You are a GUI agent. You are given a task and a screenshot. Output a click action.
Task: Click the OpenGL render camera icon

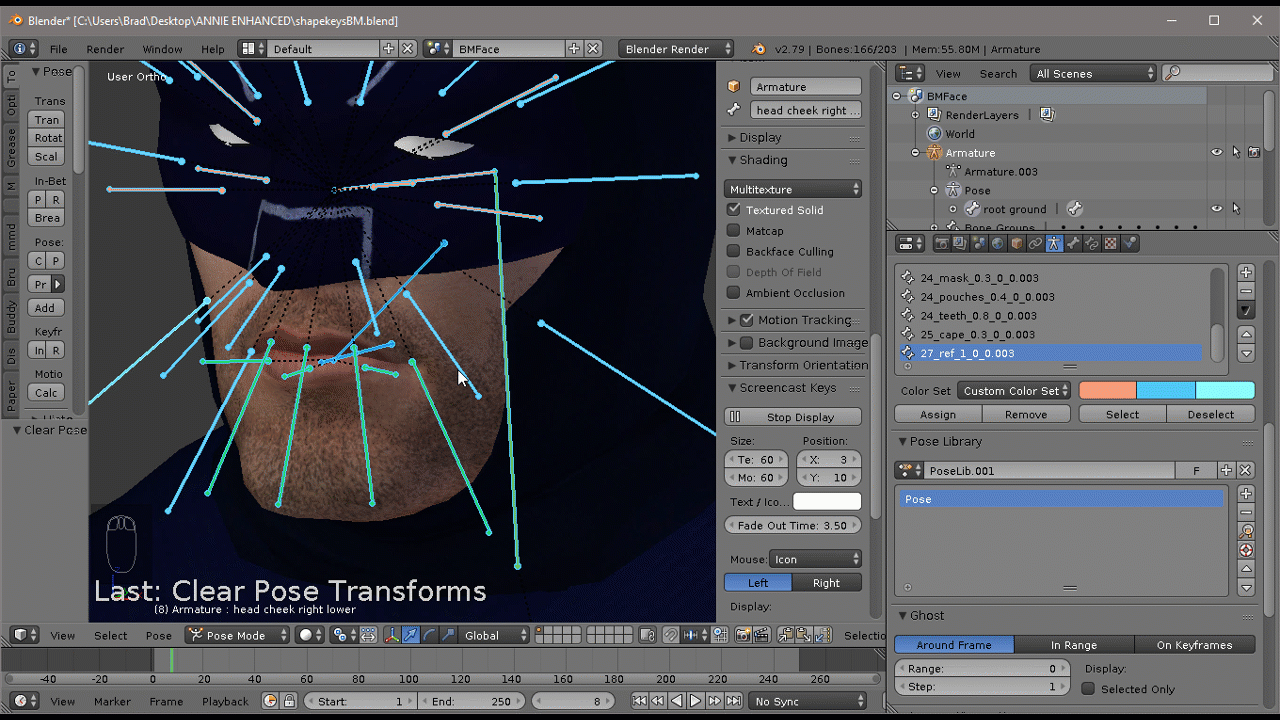743,635
